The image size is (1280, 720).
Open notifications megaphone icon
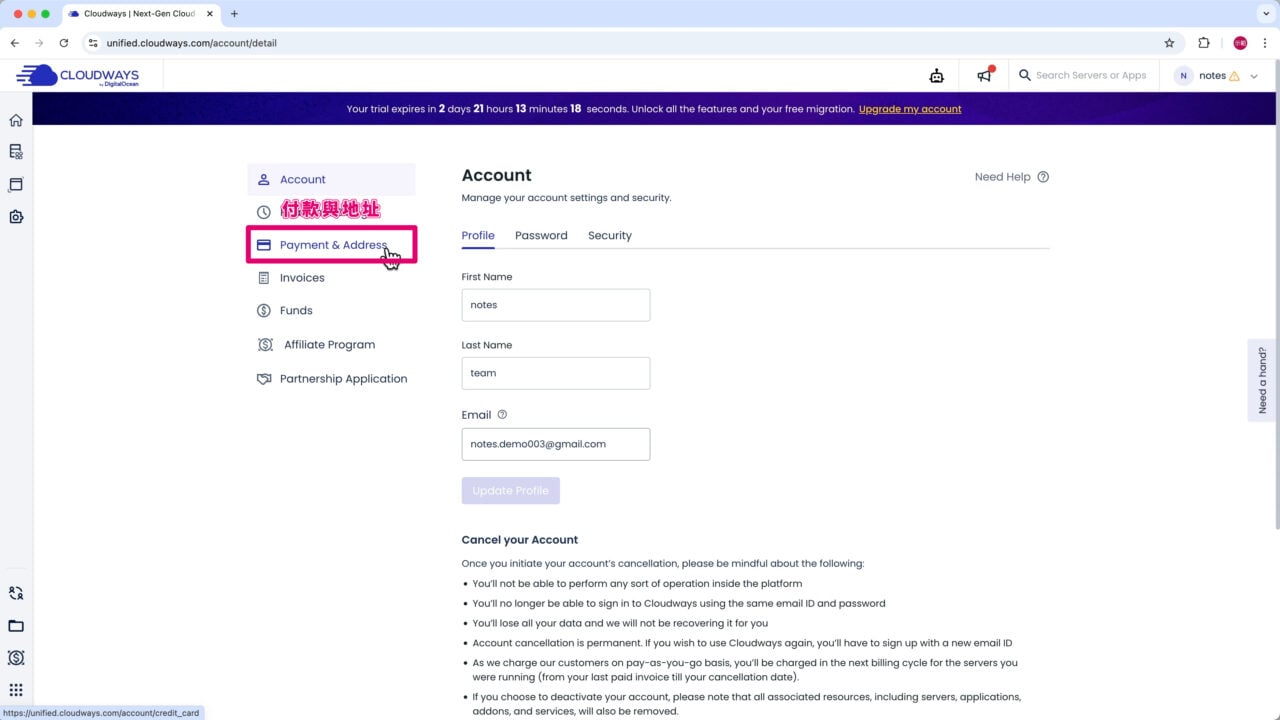tap(985, 76)
